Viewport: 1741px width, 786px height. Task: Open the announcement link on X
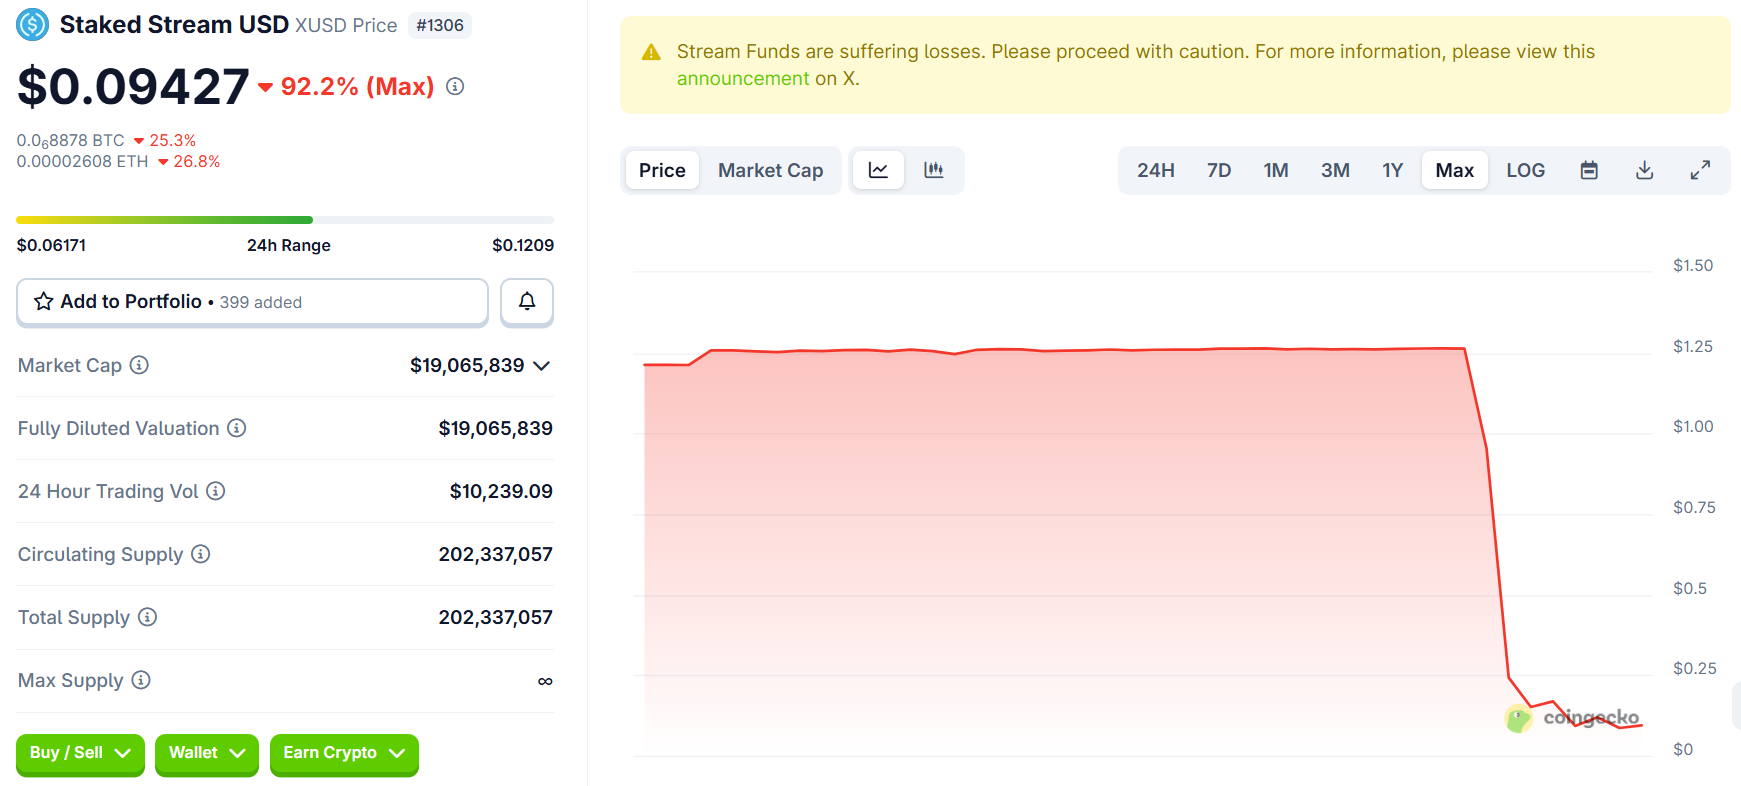743,78
